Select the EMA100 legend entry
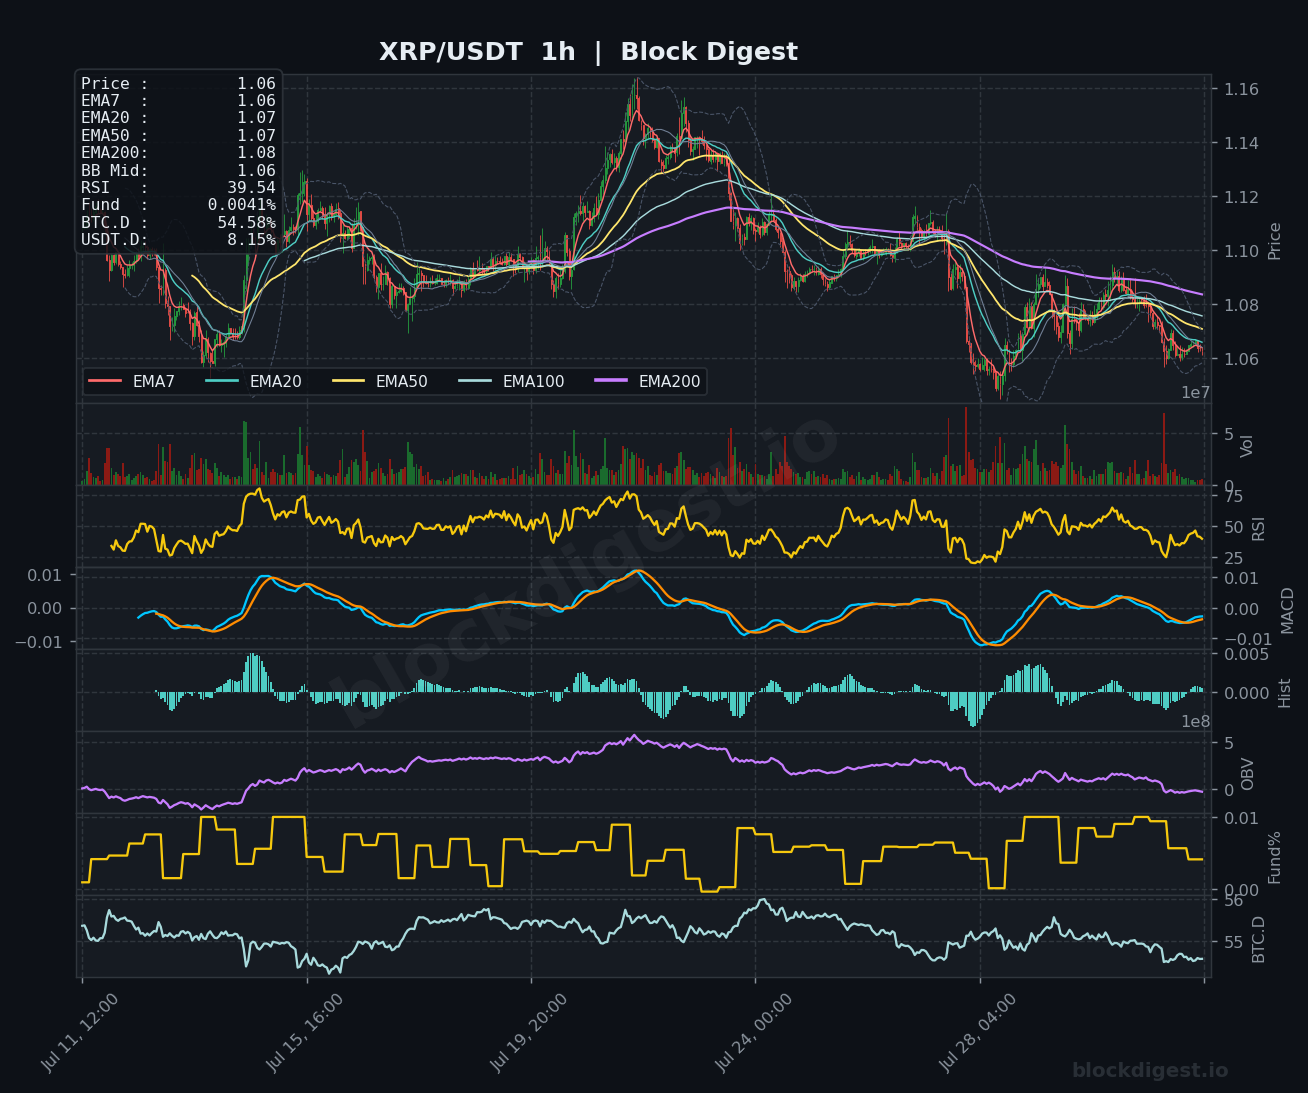Image resolution: width=1308 pixels, height=1093 pixels. (x=511, y=381)
